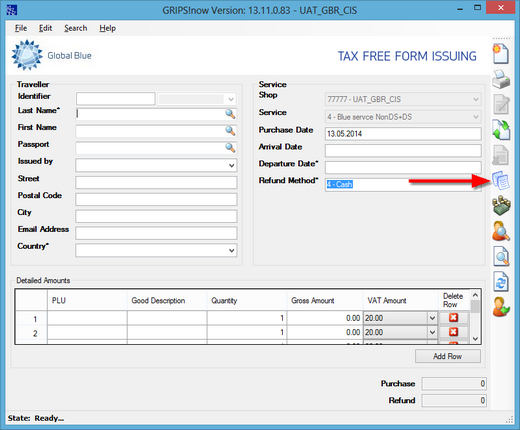Open VAT Amount dropdown in row 1
This screenshot has height=430, width=520.
(432, 318)
